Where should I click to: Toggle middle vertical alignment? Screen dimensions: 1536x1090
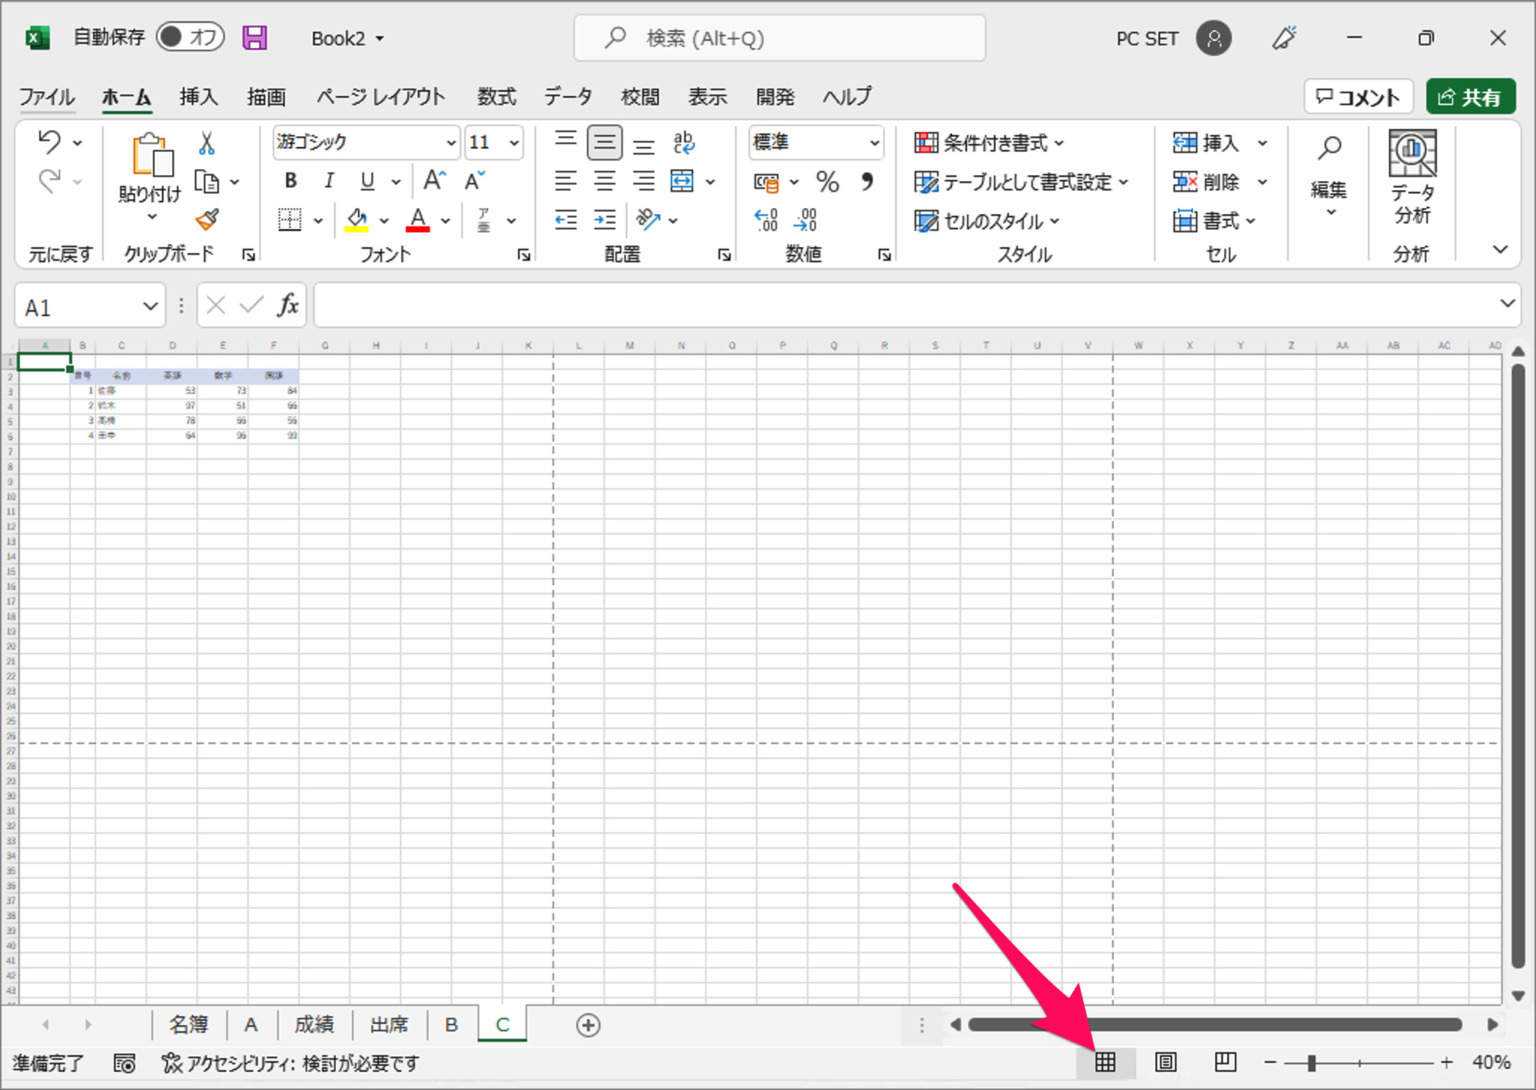(x=605, y=143)
